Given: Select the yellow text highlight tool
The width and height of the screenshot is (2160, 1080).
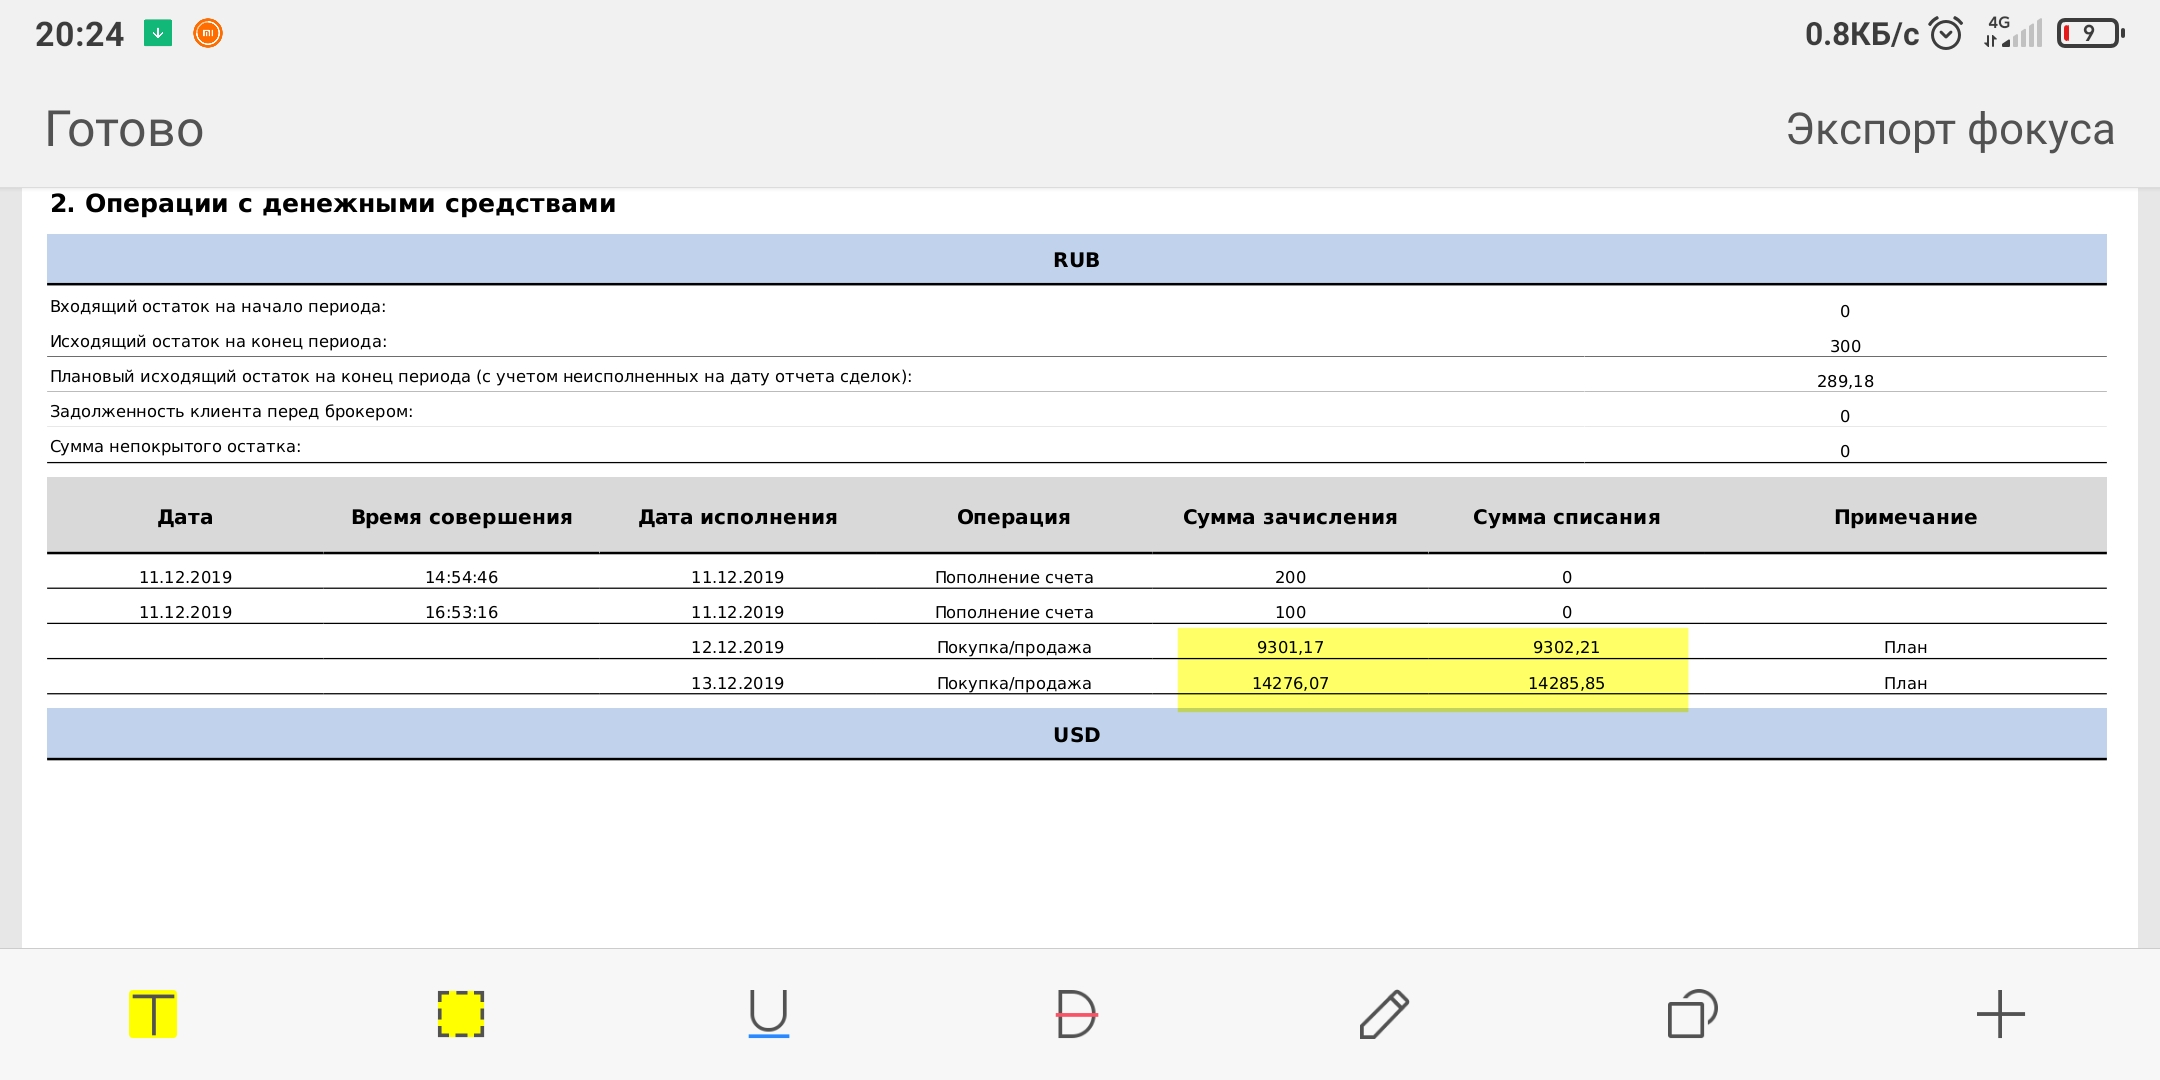Looking at the screenshot, I should [153, 1014].
